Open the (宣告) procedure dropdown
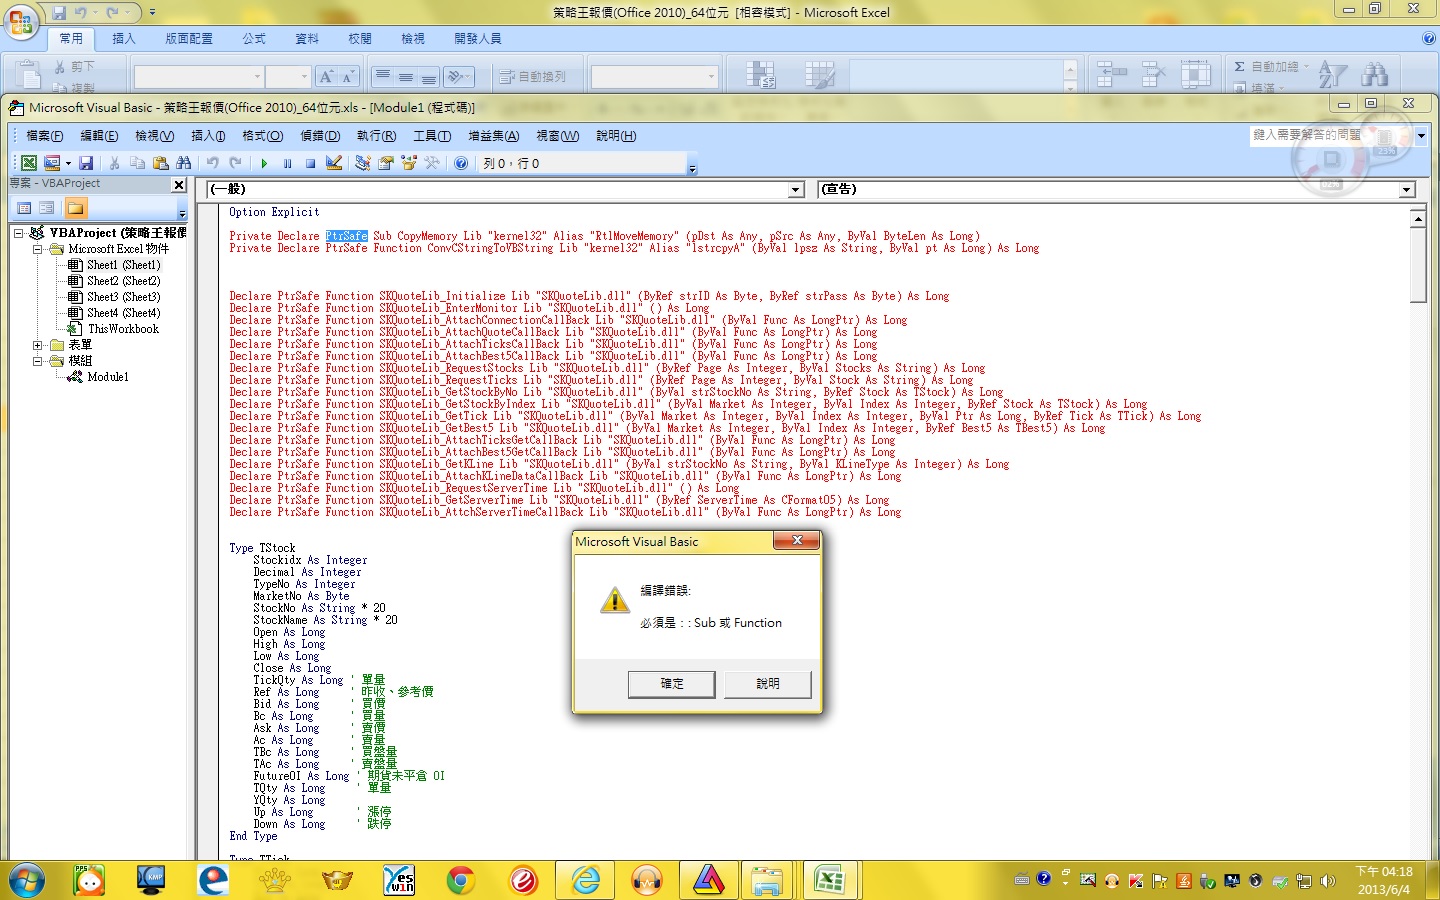The height and width of the screenshot is (900, 1440). pyautogui.click(x=1407, y=190)
